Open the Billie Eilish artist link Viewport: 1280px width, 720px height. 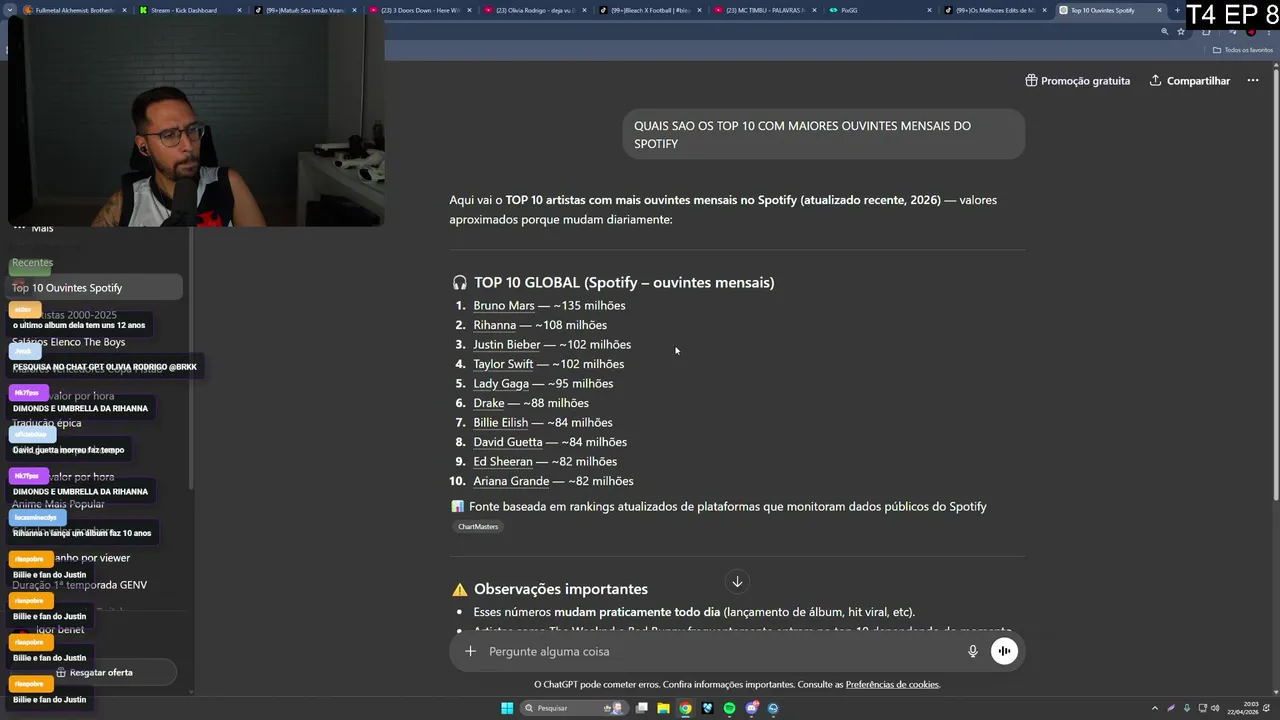point(500,423)
